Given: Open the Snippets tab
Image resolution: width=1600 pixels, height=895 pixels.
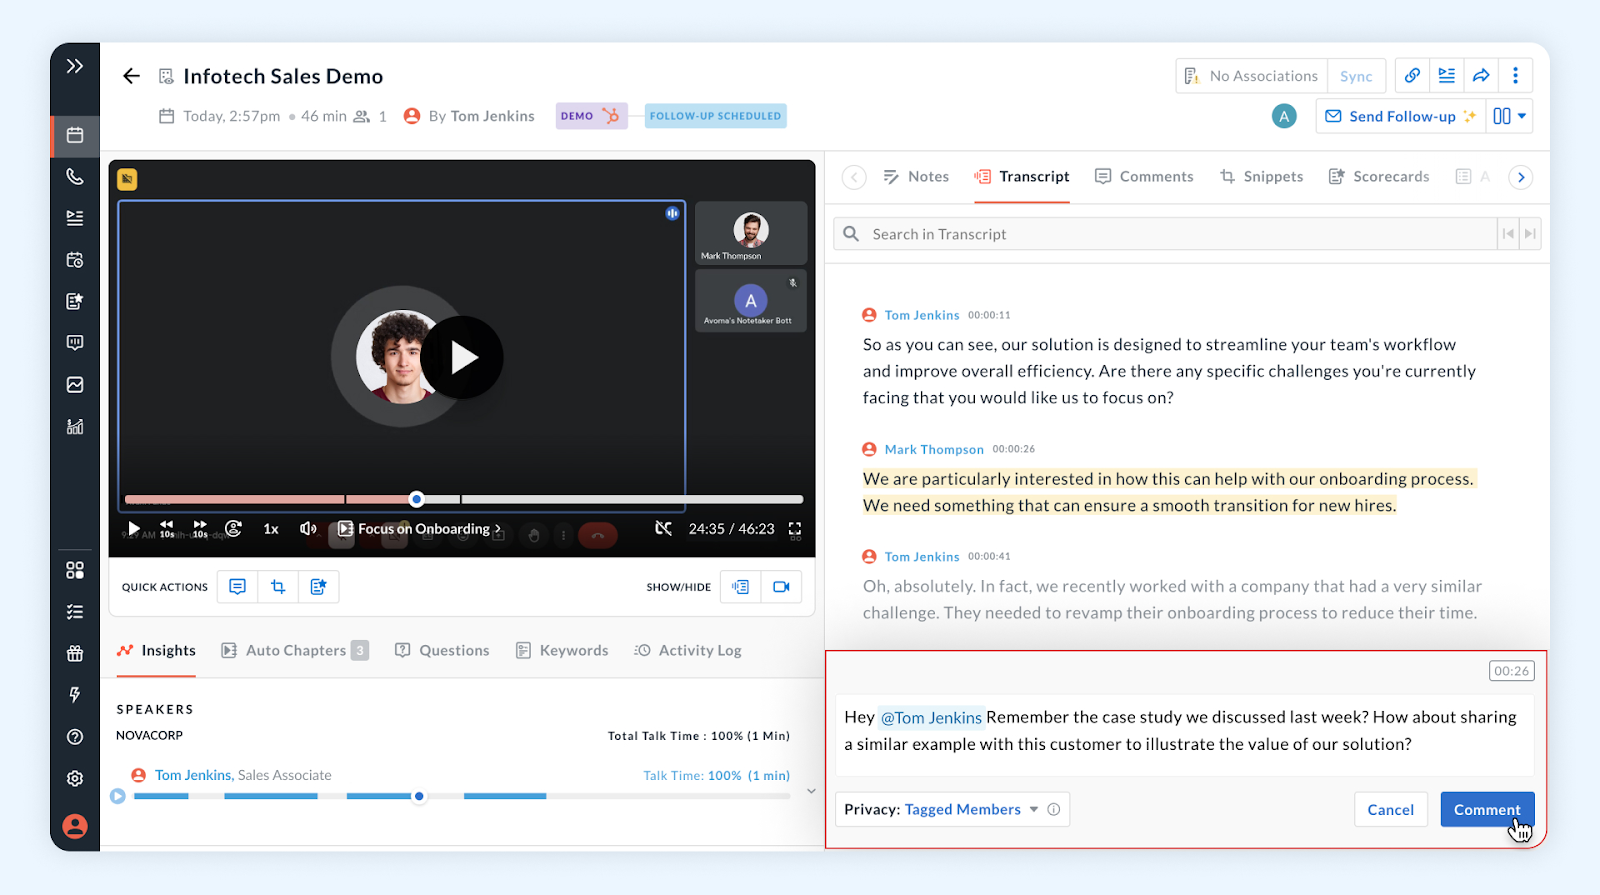Looking at the screenshot, I should pyautogui.click(x=1261, y=177).
